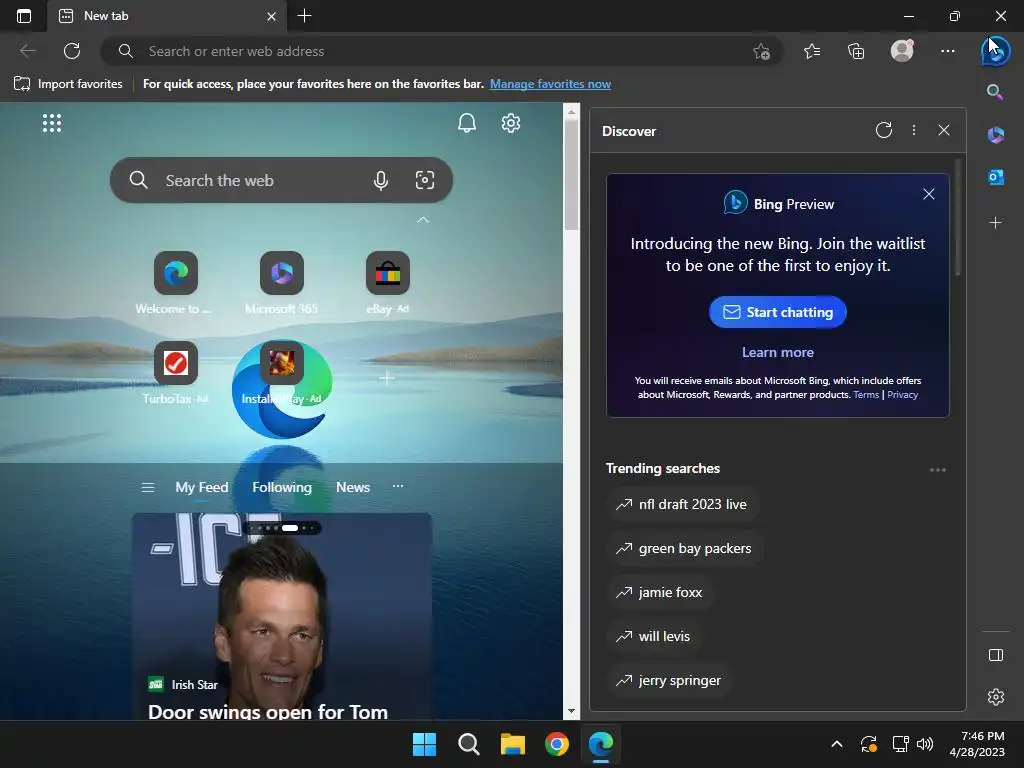
Task: Open the eBay ad quick link
Action: (x=387, y=283)
